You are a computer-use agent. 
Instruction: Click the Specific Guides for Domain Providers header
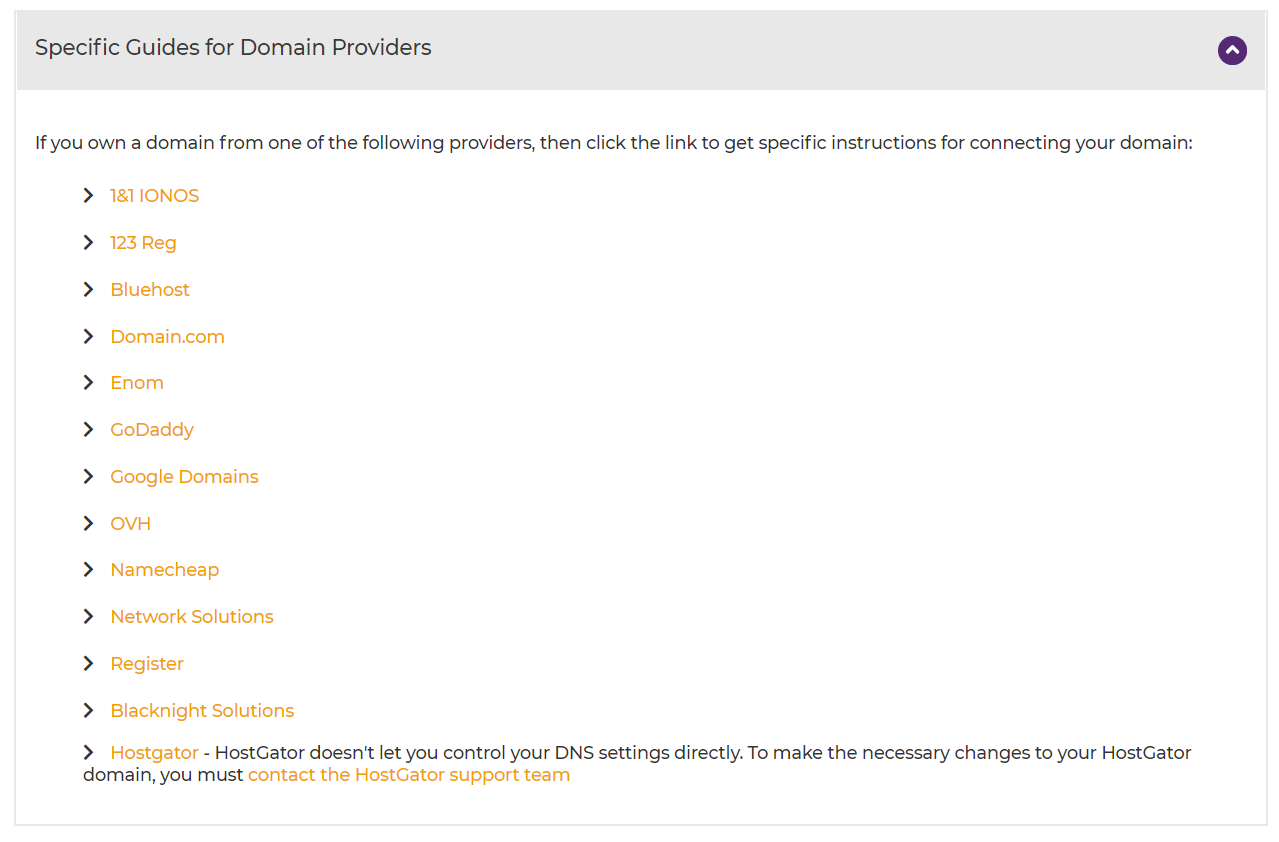click(233, 48)
